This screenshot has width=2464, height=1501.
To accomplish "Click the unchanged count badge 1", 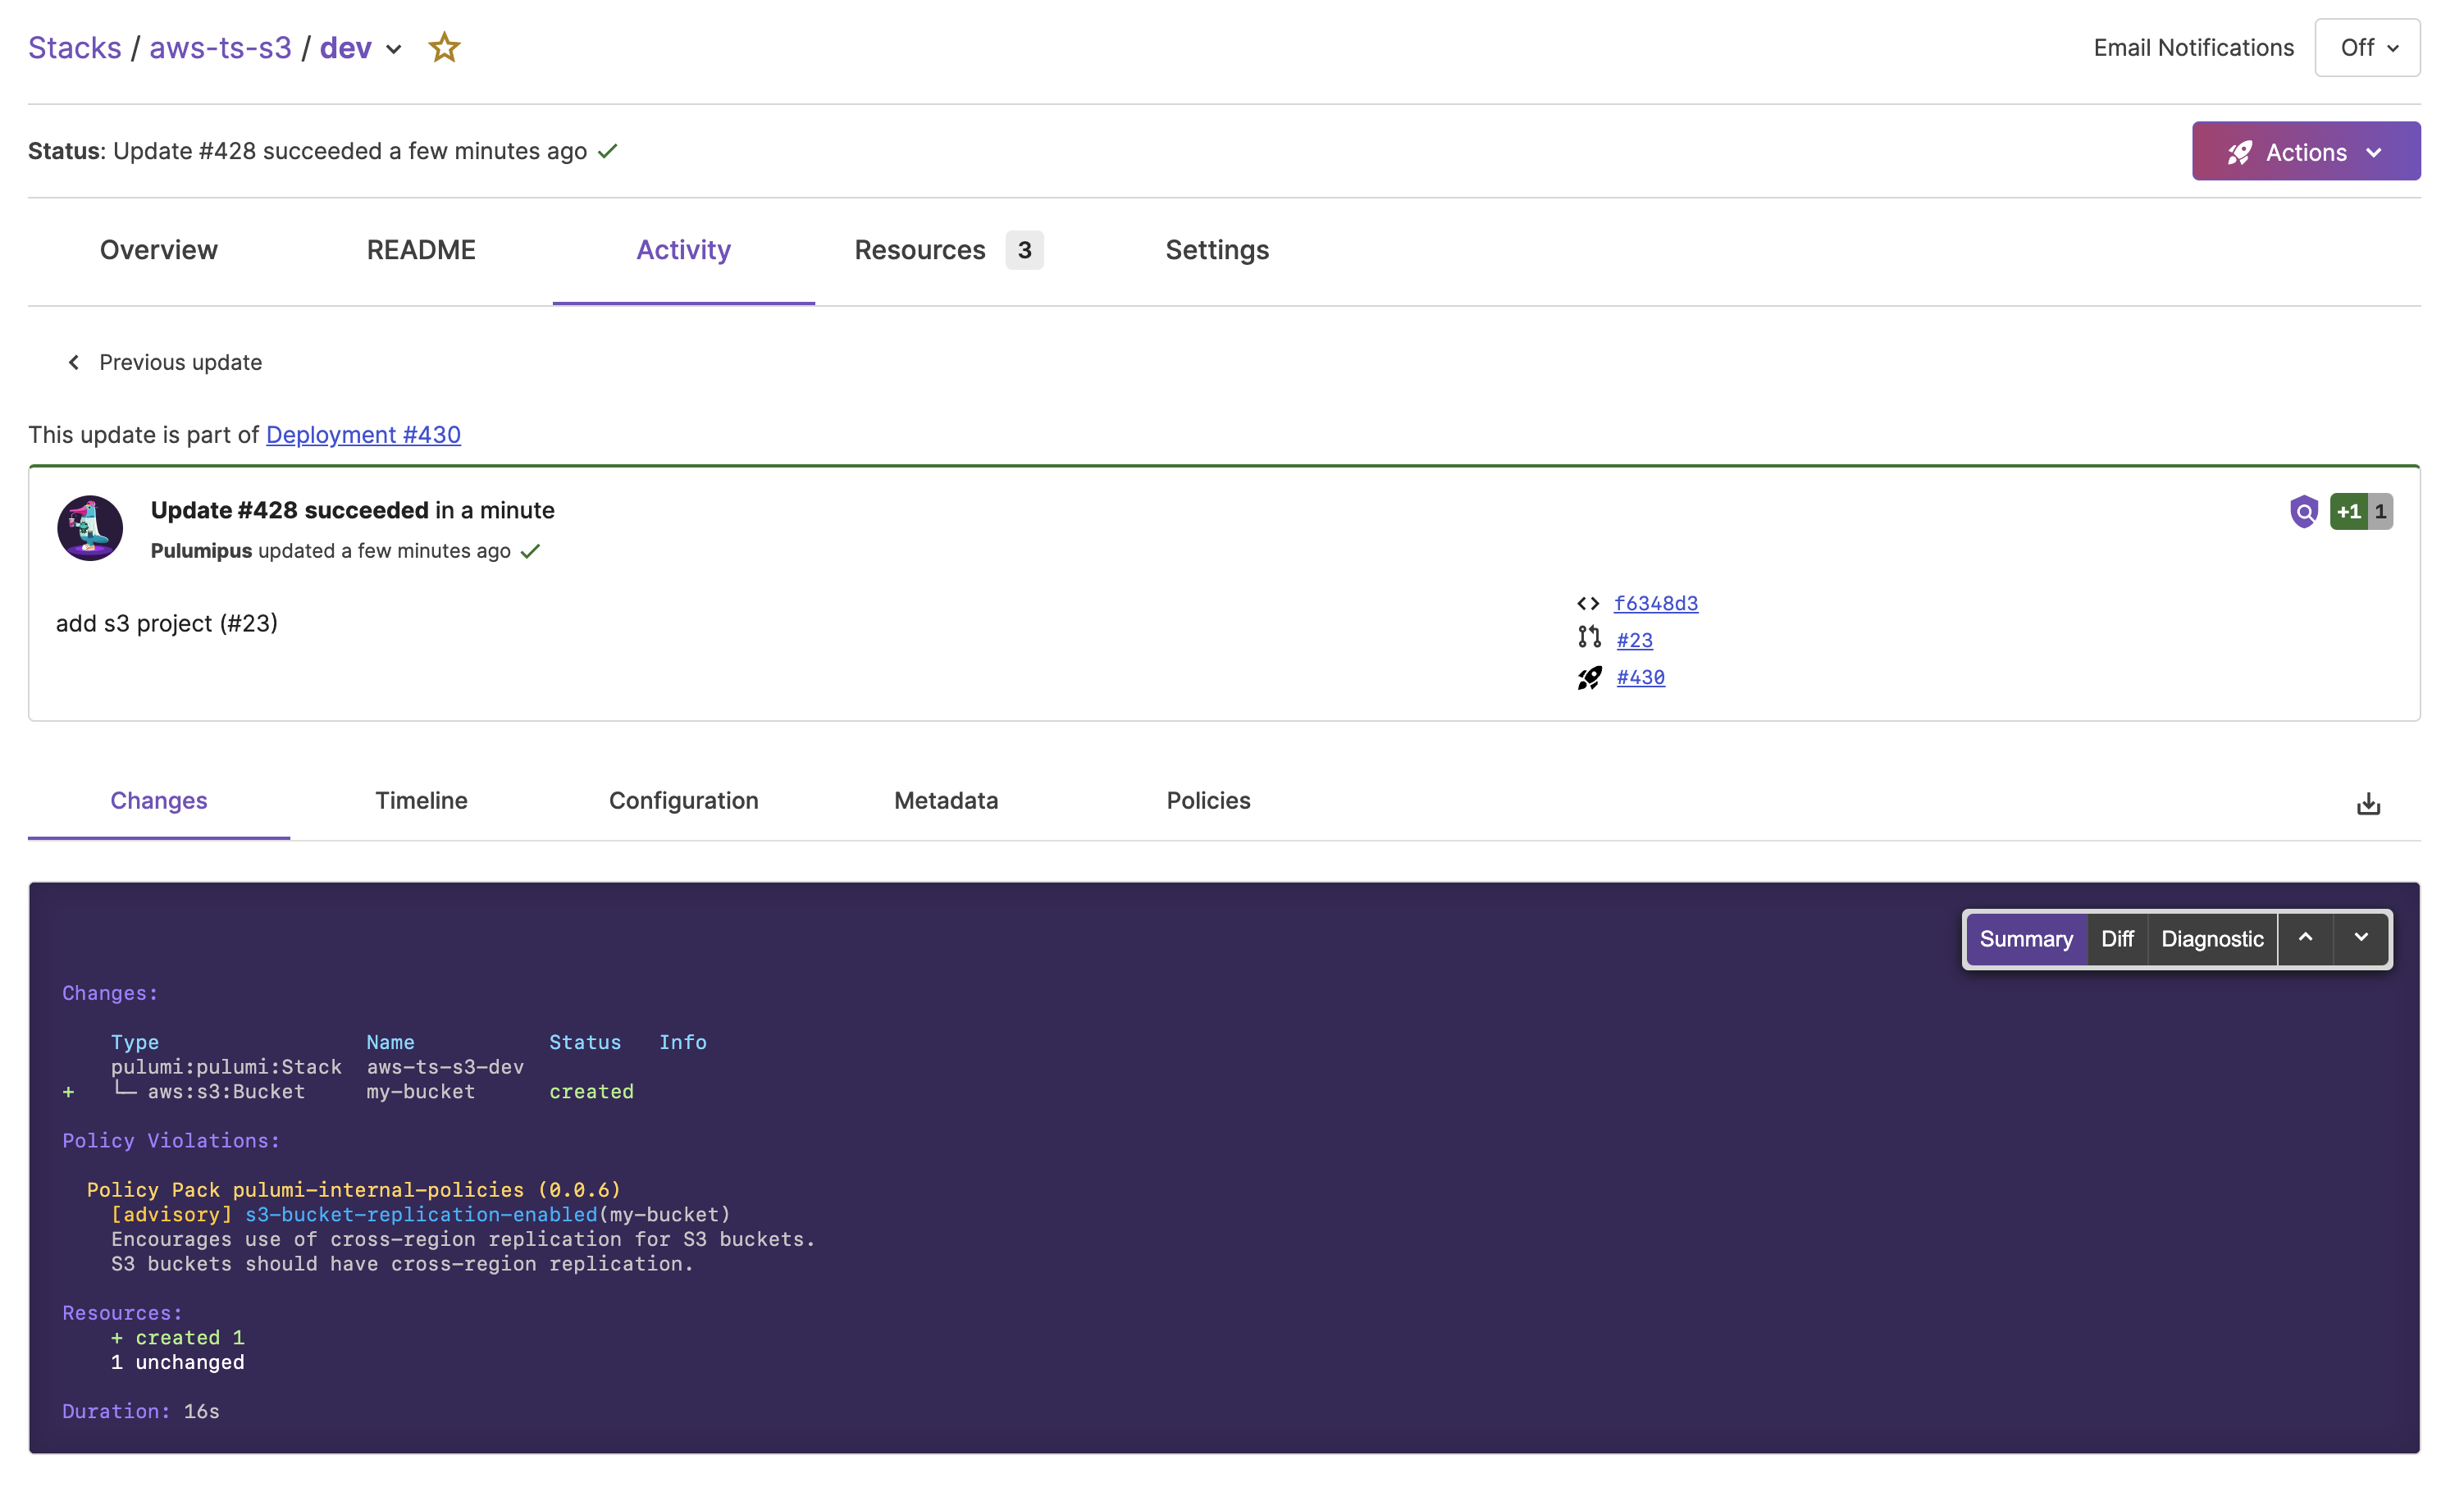I will coord(2380,511).
